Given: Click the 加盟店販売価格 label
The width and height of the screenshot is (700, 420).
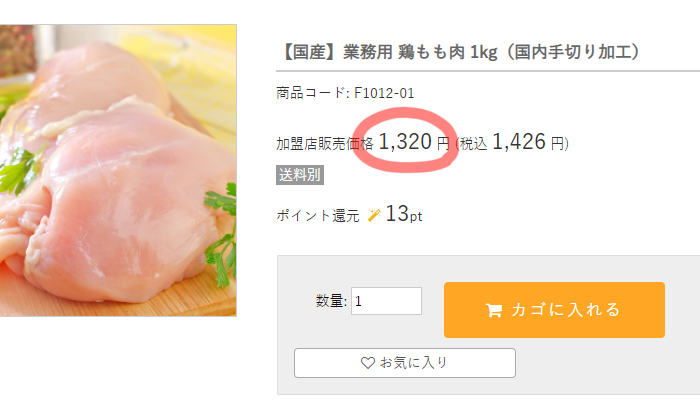Looking at the screenshot, I should 325,144.
